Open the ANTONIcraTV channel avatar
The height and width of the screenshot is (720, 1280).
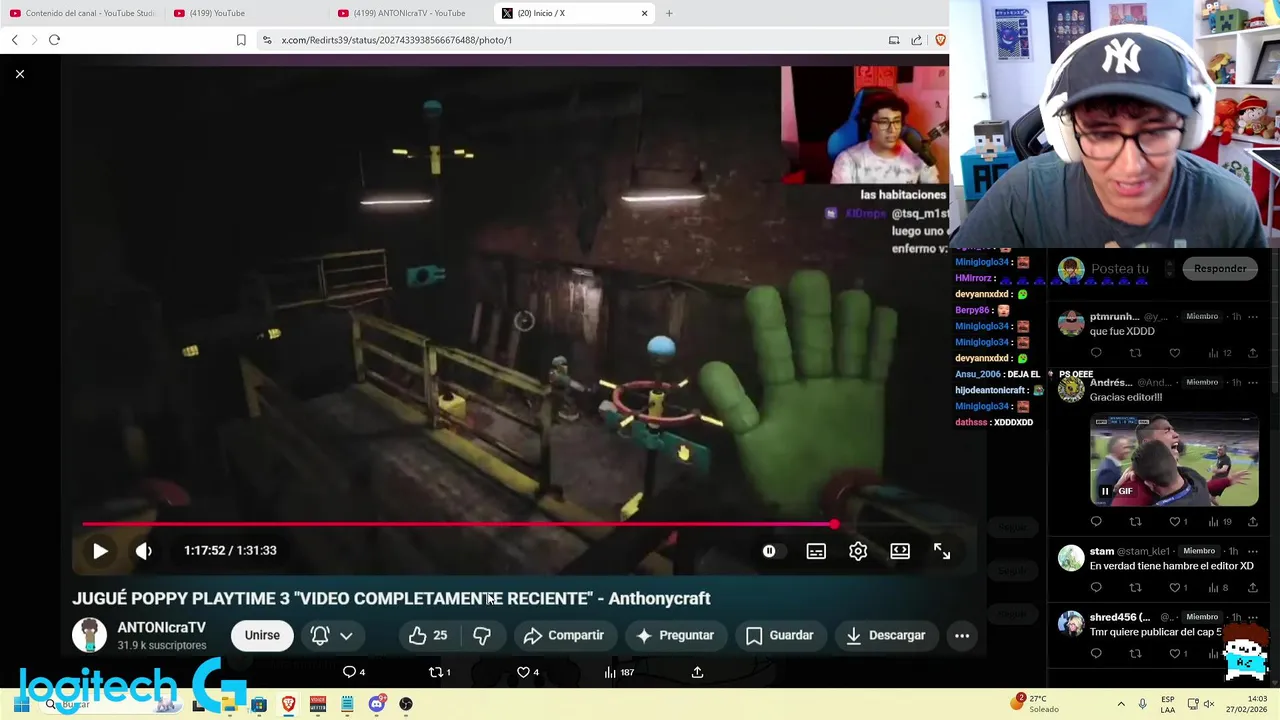coord(89,636)
